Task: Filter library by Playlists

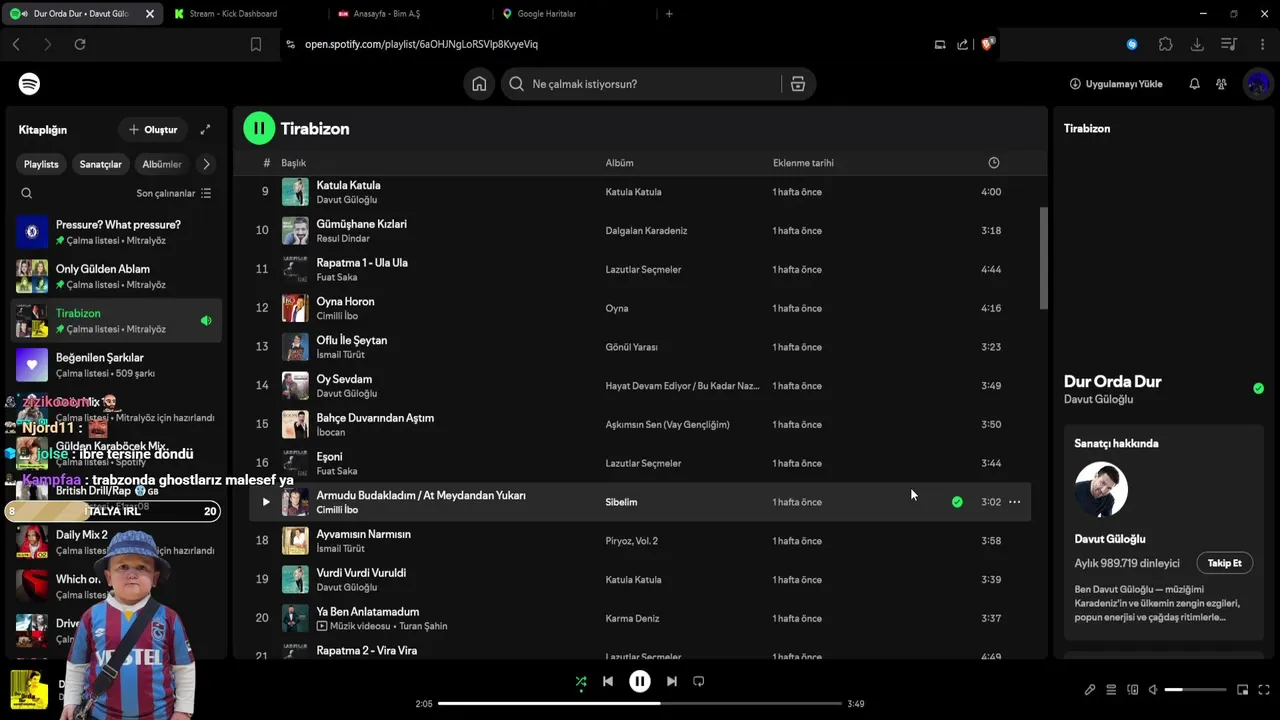Action: pos(41,164)
